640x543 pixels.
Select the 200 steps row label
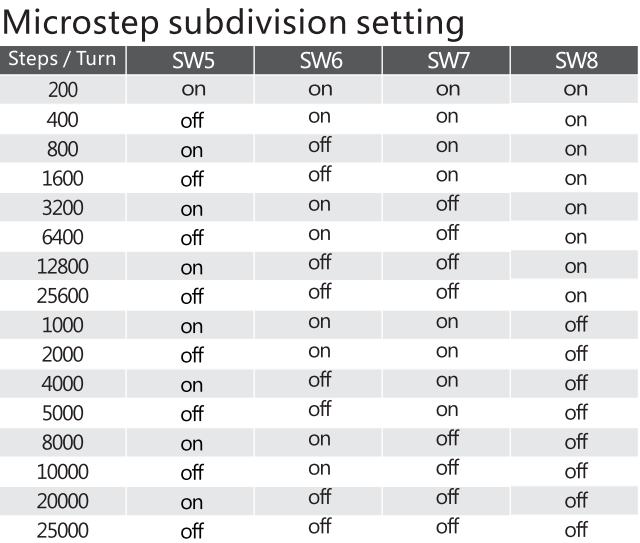pyautogui.click(x=63, y=90)
